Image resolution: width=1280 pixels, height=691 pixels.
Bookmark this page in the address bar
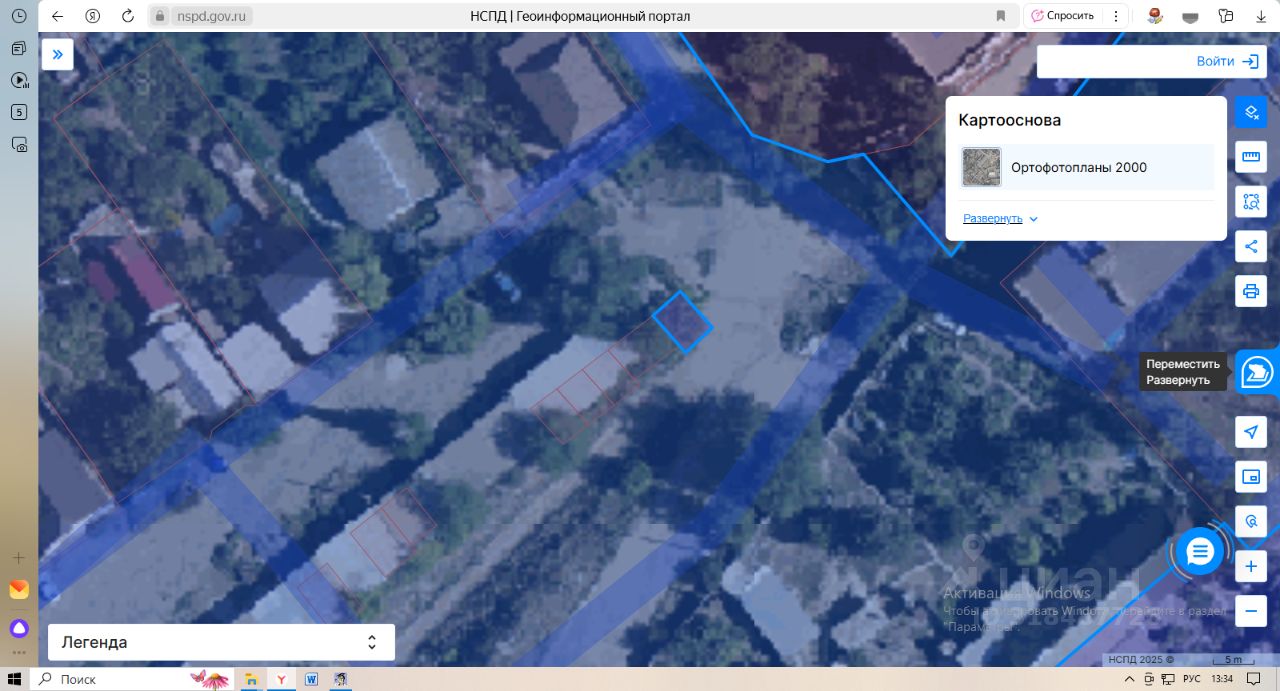(1000, 16)
